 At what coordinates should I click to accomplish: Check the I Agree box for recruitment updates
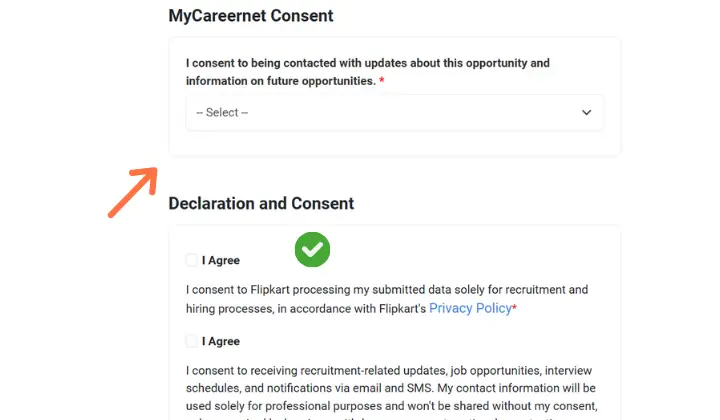[x=191, y=341]
